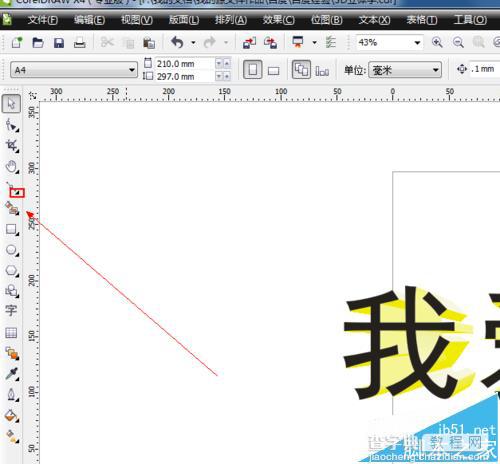Toggle apply layout to current page only
This screenshot has width=500, height=464.
pos(322,70)
